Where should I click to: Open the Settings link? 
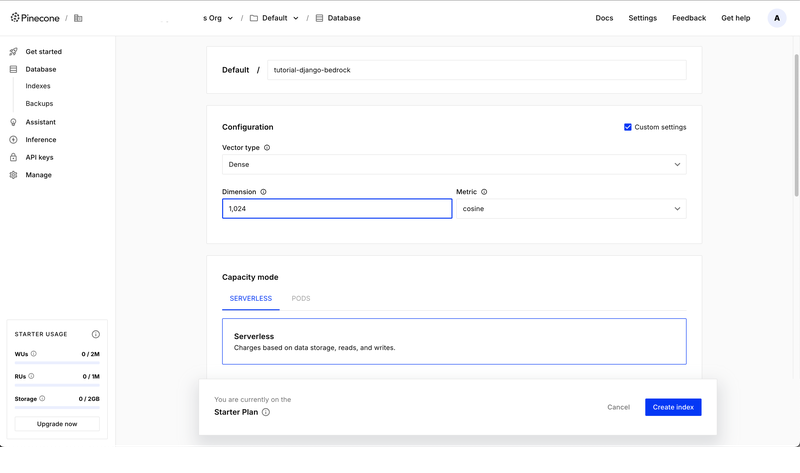(x=642, y=18)
